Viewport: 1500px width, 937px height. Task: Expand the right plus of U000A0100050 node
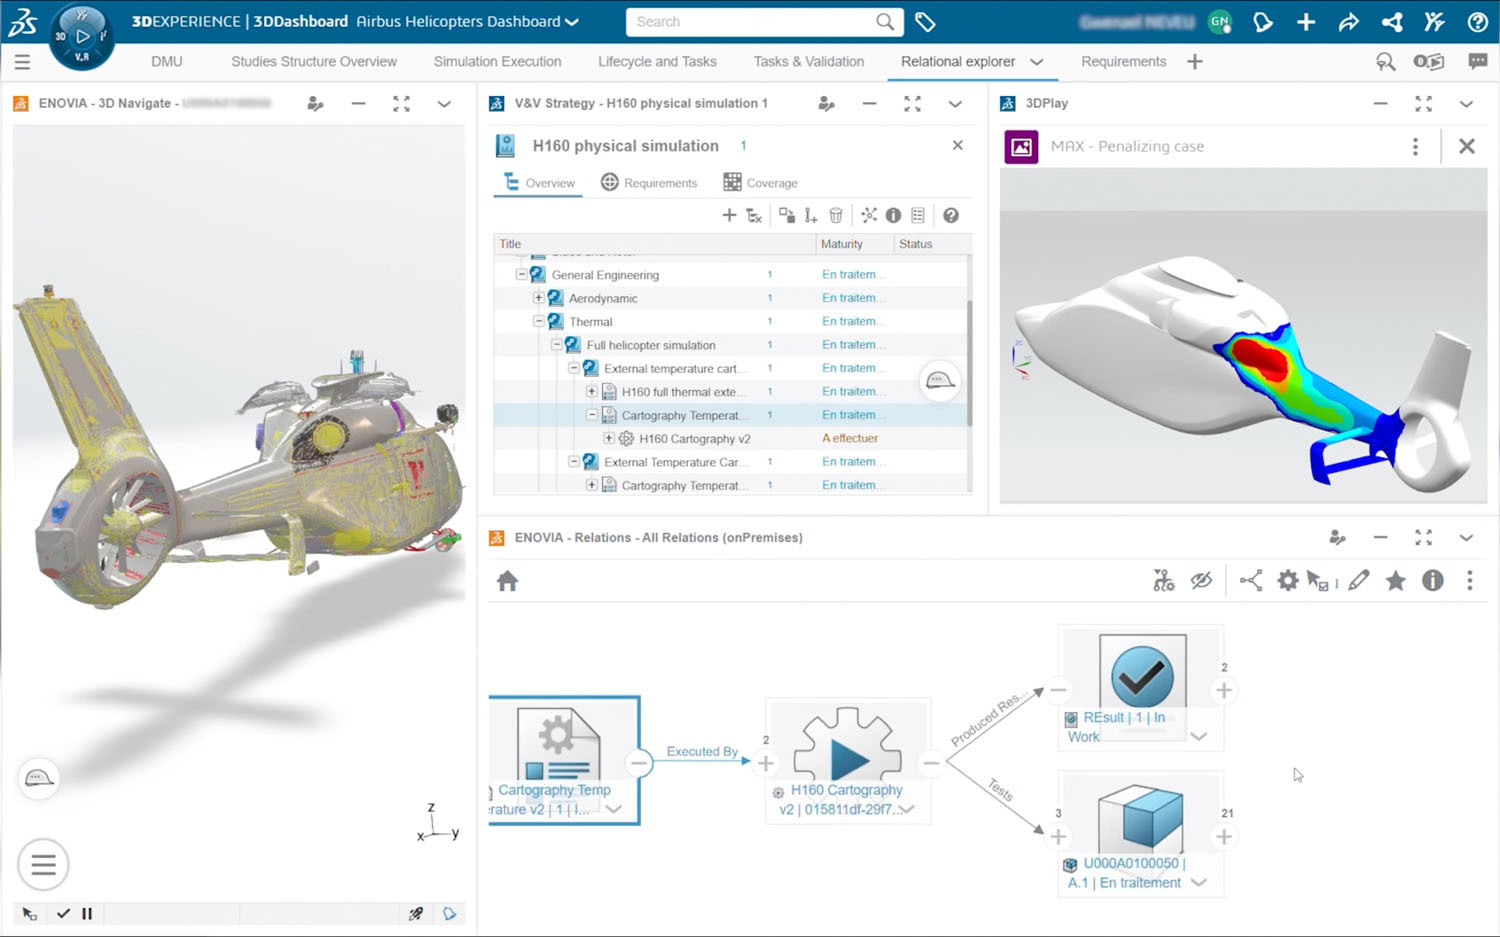click(1223, 836)
